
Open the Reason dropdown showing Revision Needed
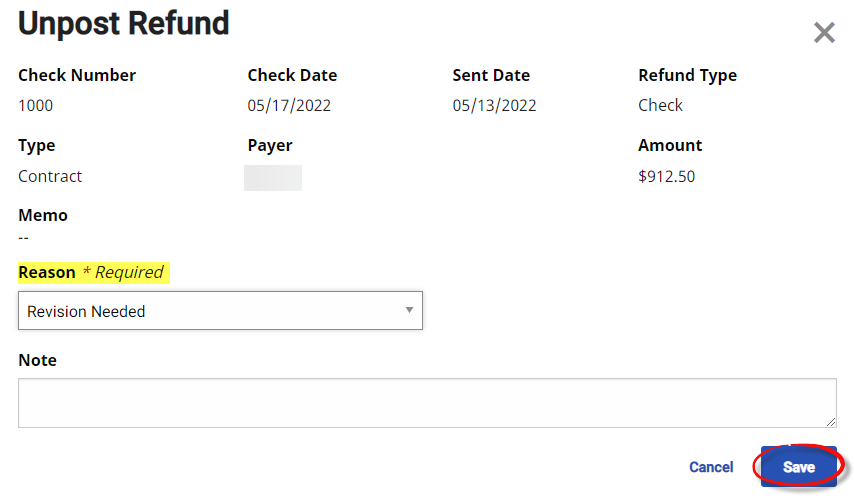click(220, 311)
